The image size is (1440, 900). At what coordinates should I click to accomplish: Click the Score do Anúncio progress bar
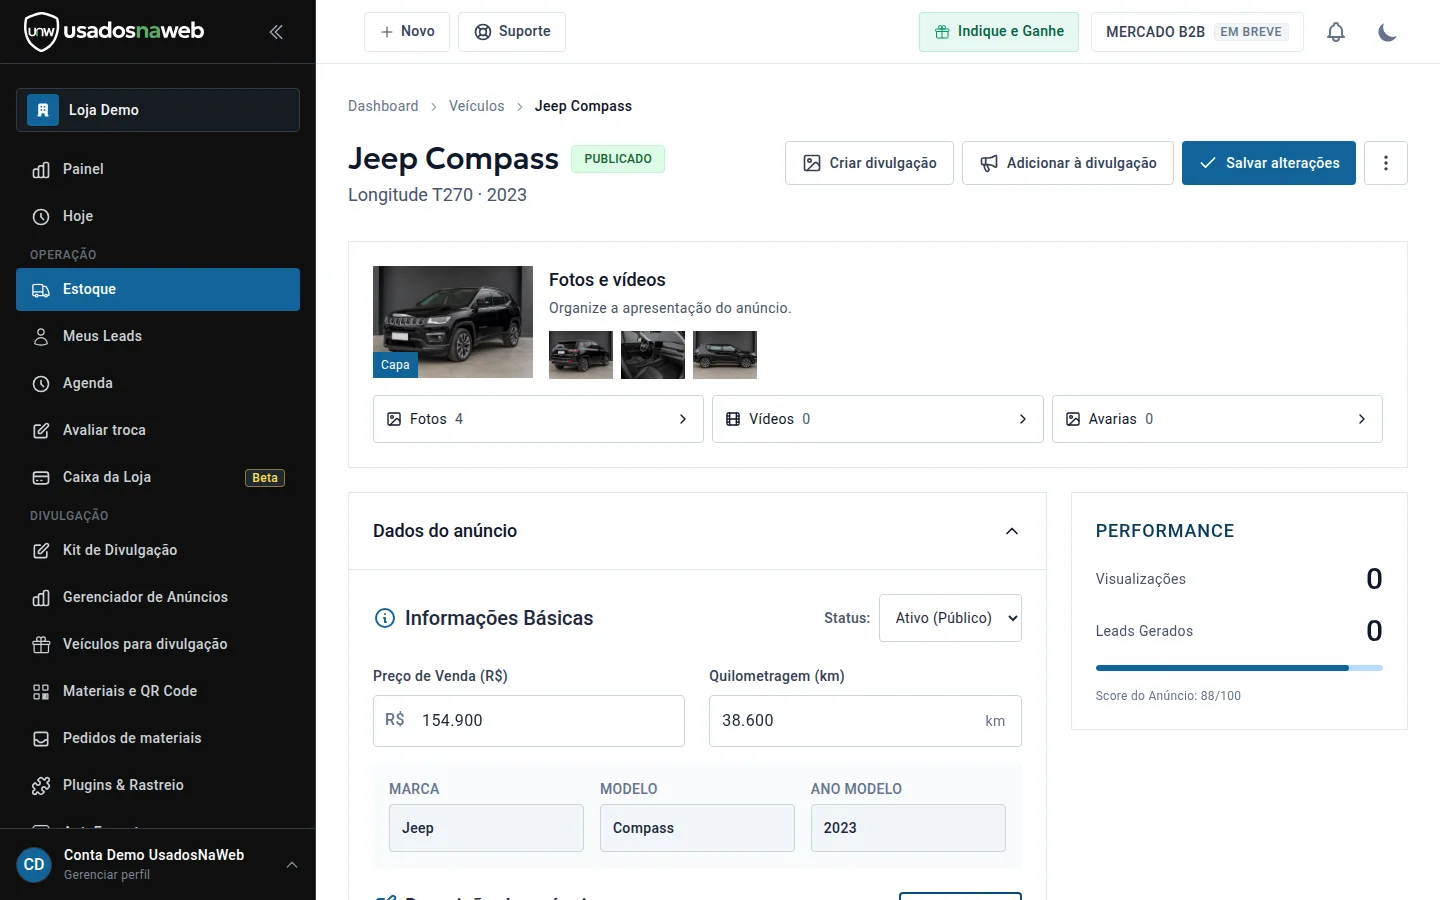[1239, 668]
